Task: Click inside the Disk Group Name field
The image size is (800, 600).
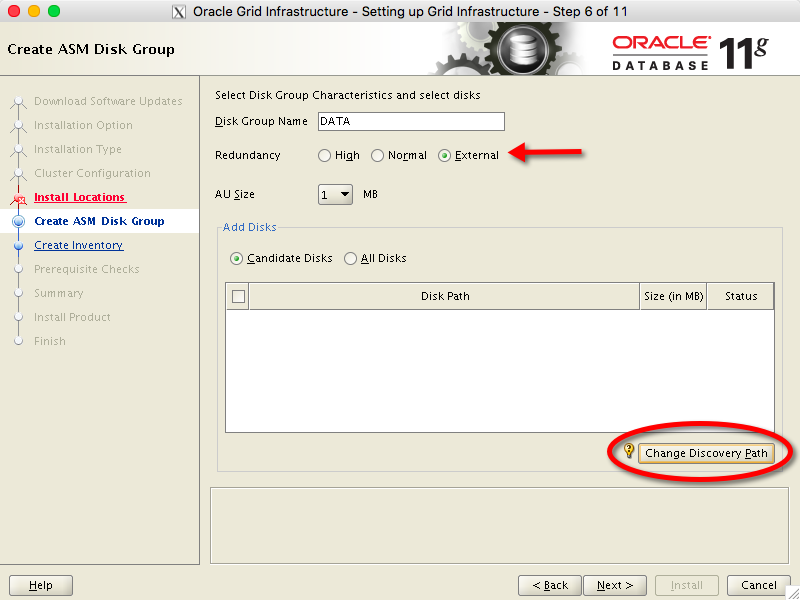Action: click(x=410, y=121)
